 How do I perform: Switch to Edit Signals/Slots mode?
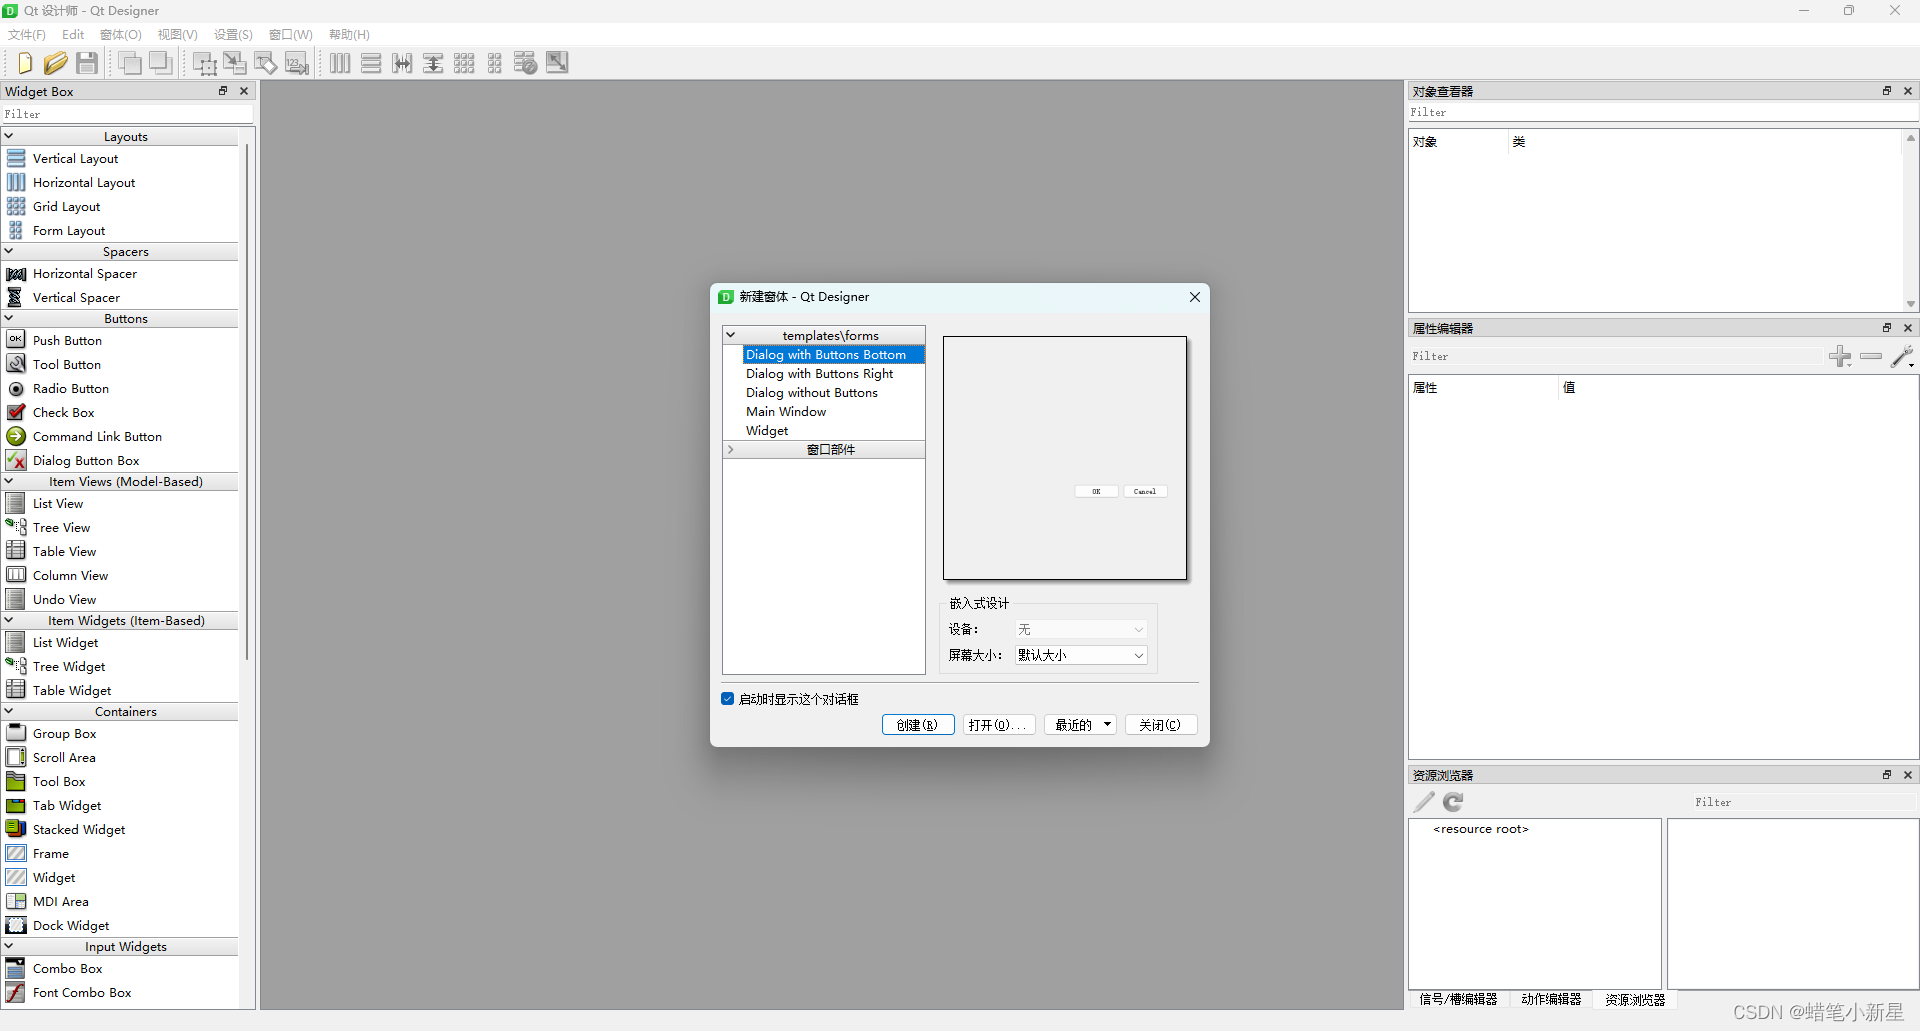coord(236,62)
